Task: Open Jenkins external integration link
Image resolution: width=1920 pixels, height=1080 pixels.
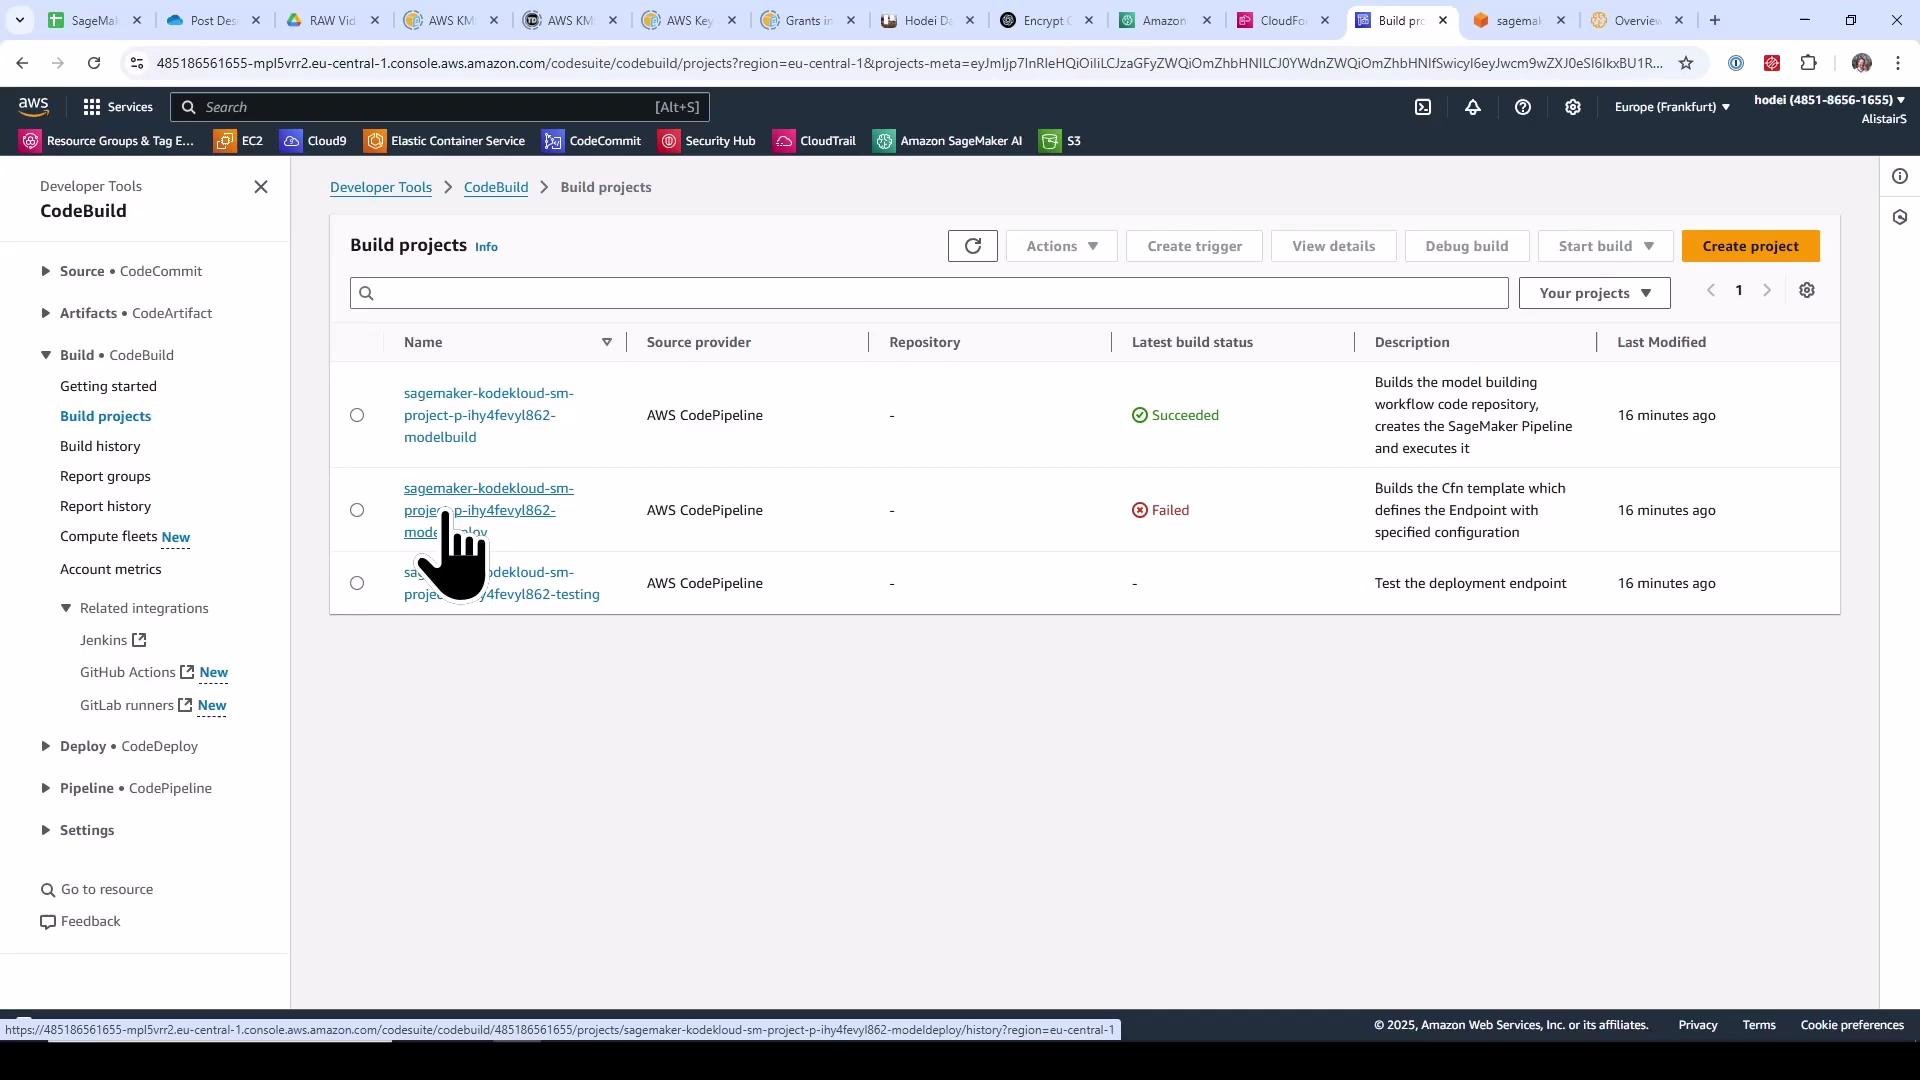Action: 113,640
